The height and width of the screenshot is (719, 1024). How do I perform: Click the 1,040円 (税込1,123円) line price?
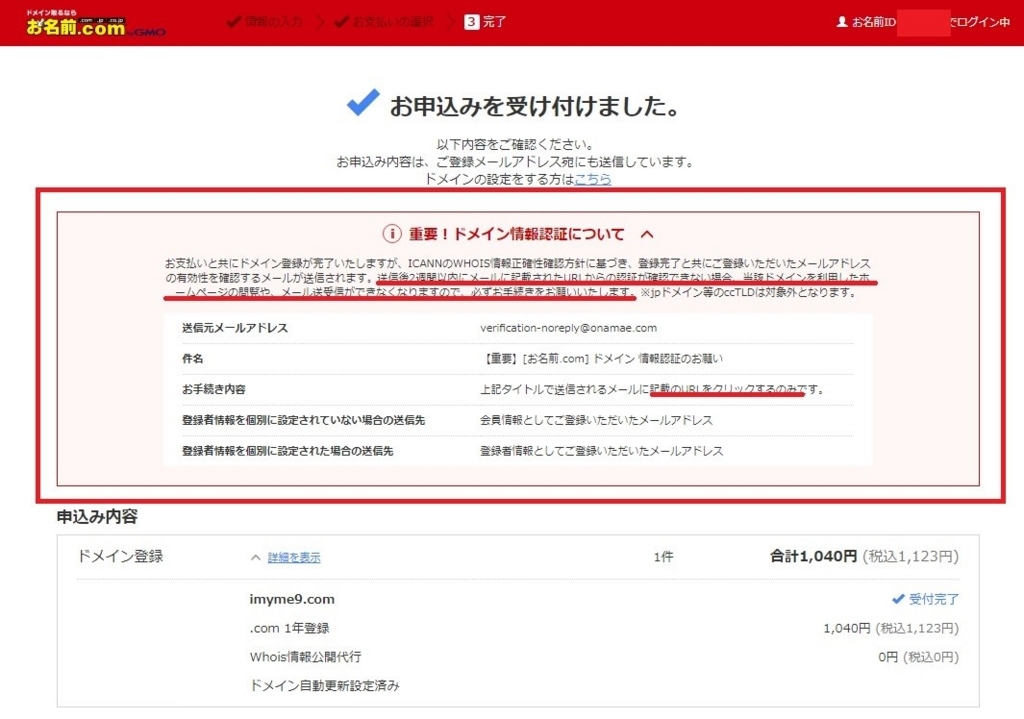891,628
